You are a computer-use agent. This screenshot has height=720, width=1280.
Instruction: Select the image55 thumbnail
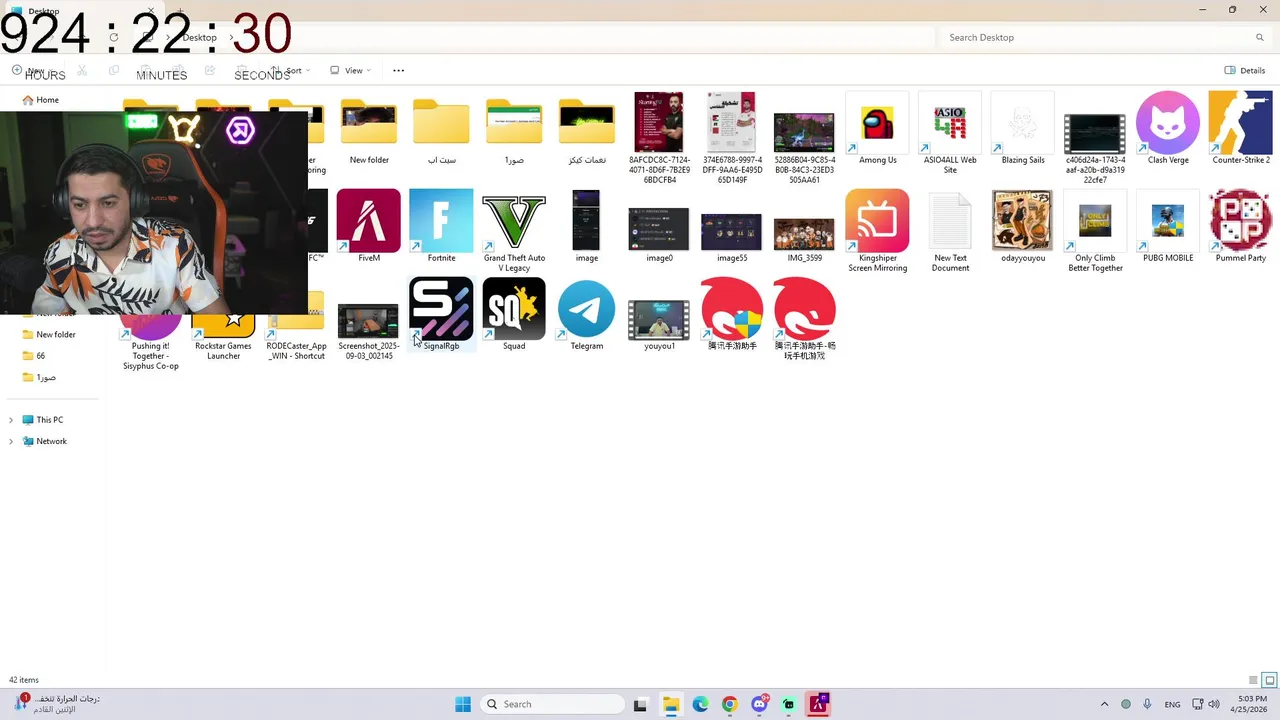pos(732,231)
